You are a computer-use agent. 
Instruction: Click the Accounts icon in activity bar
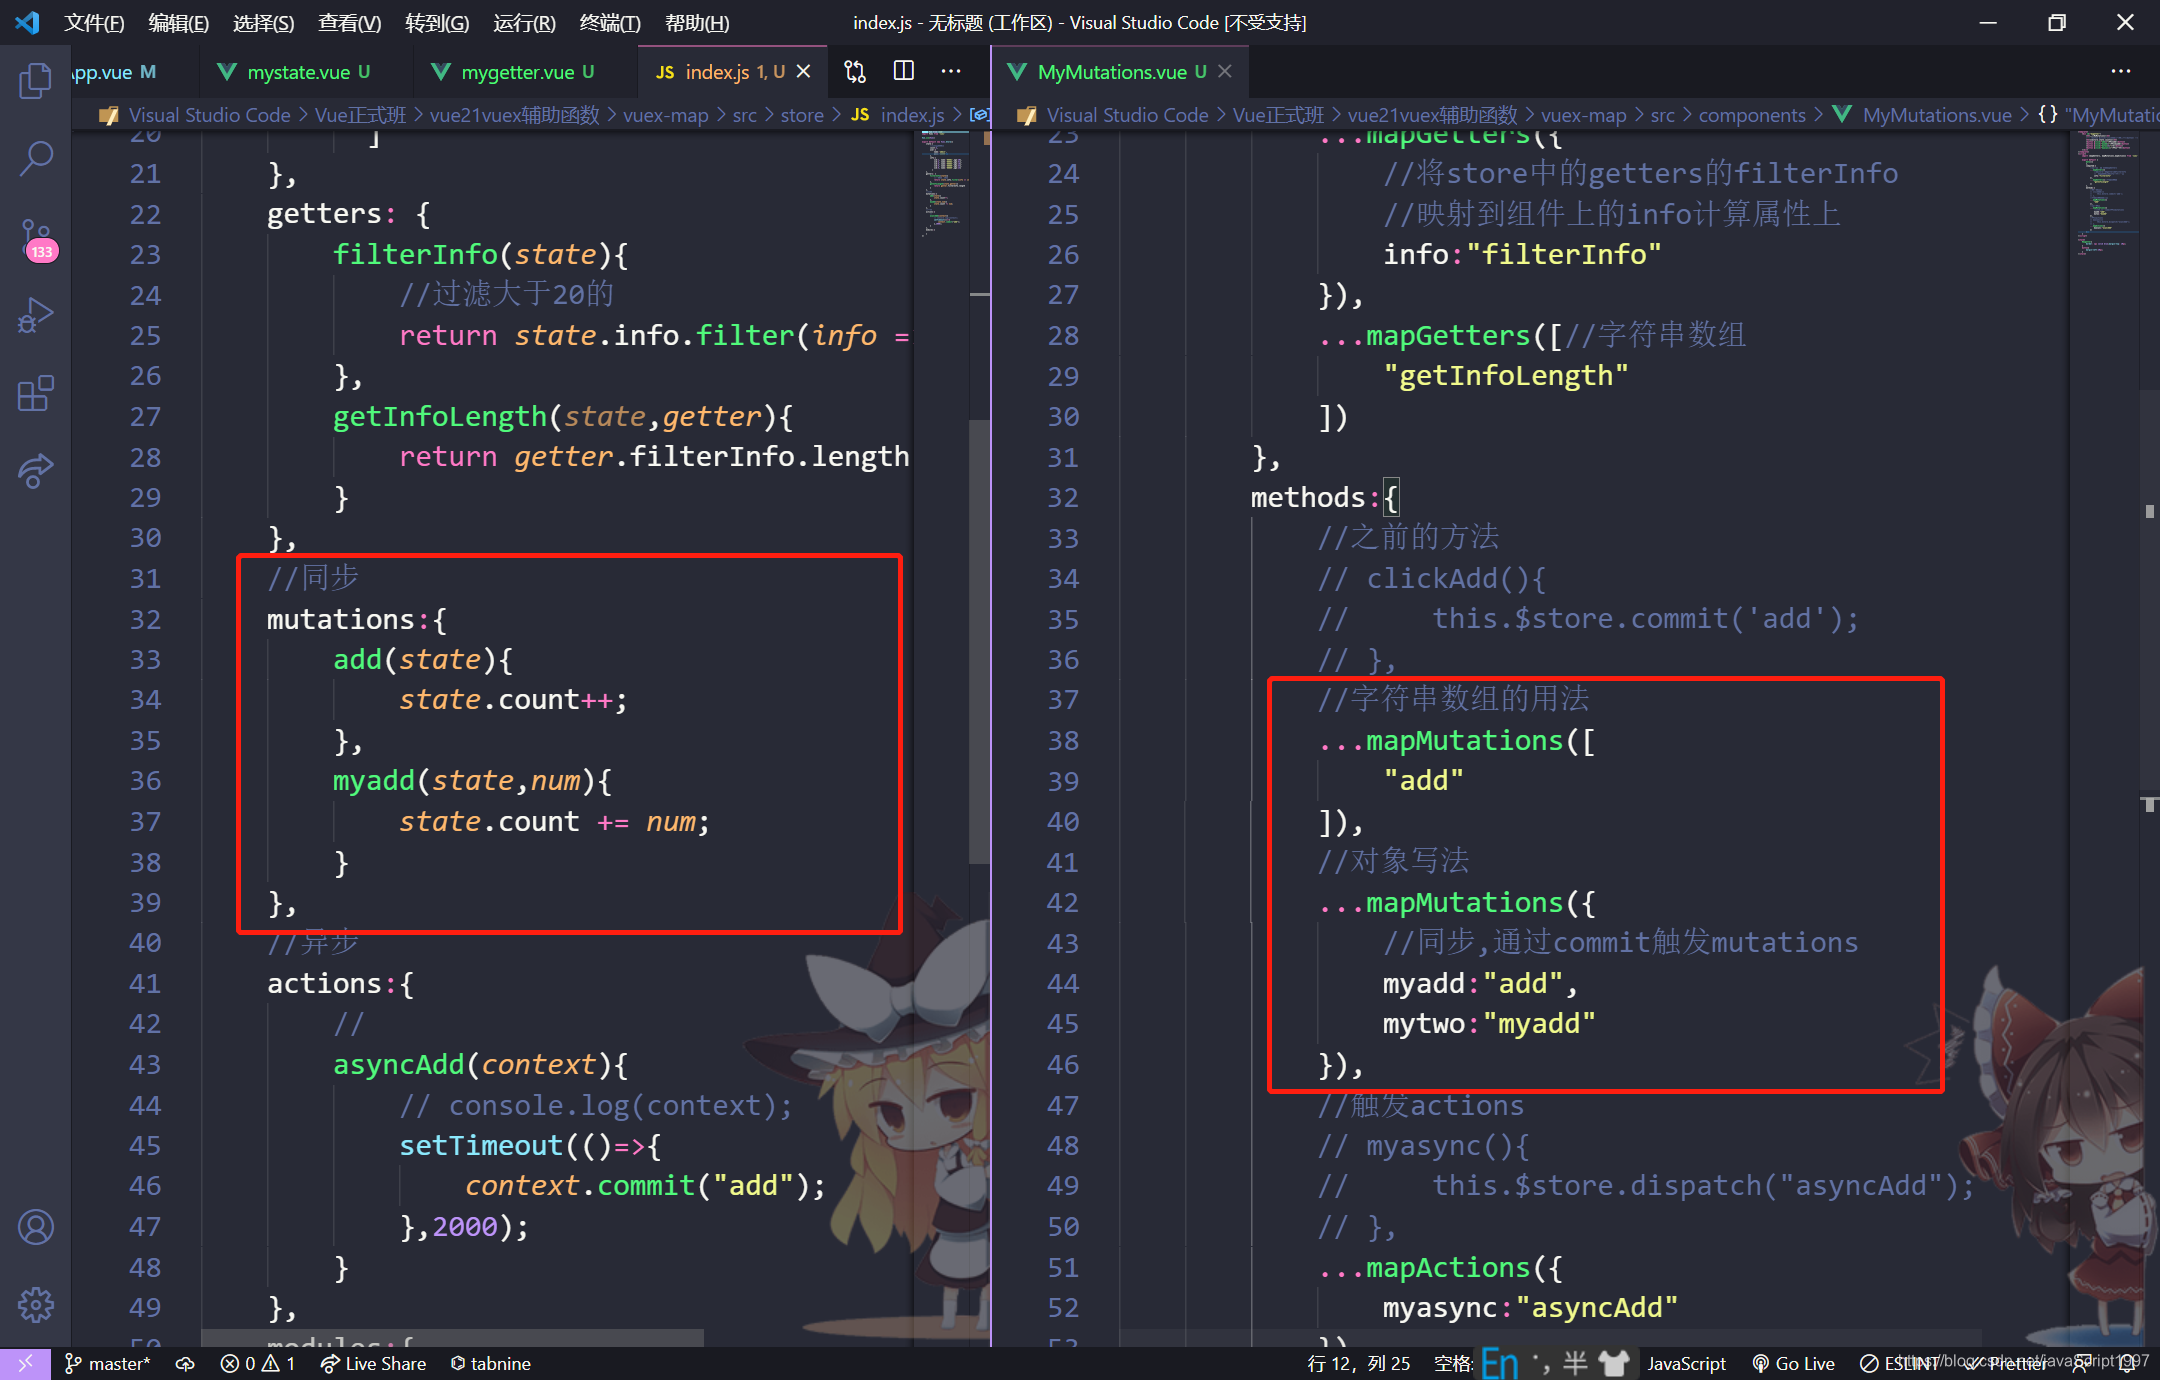[x=36, y=1227]
